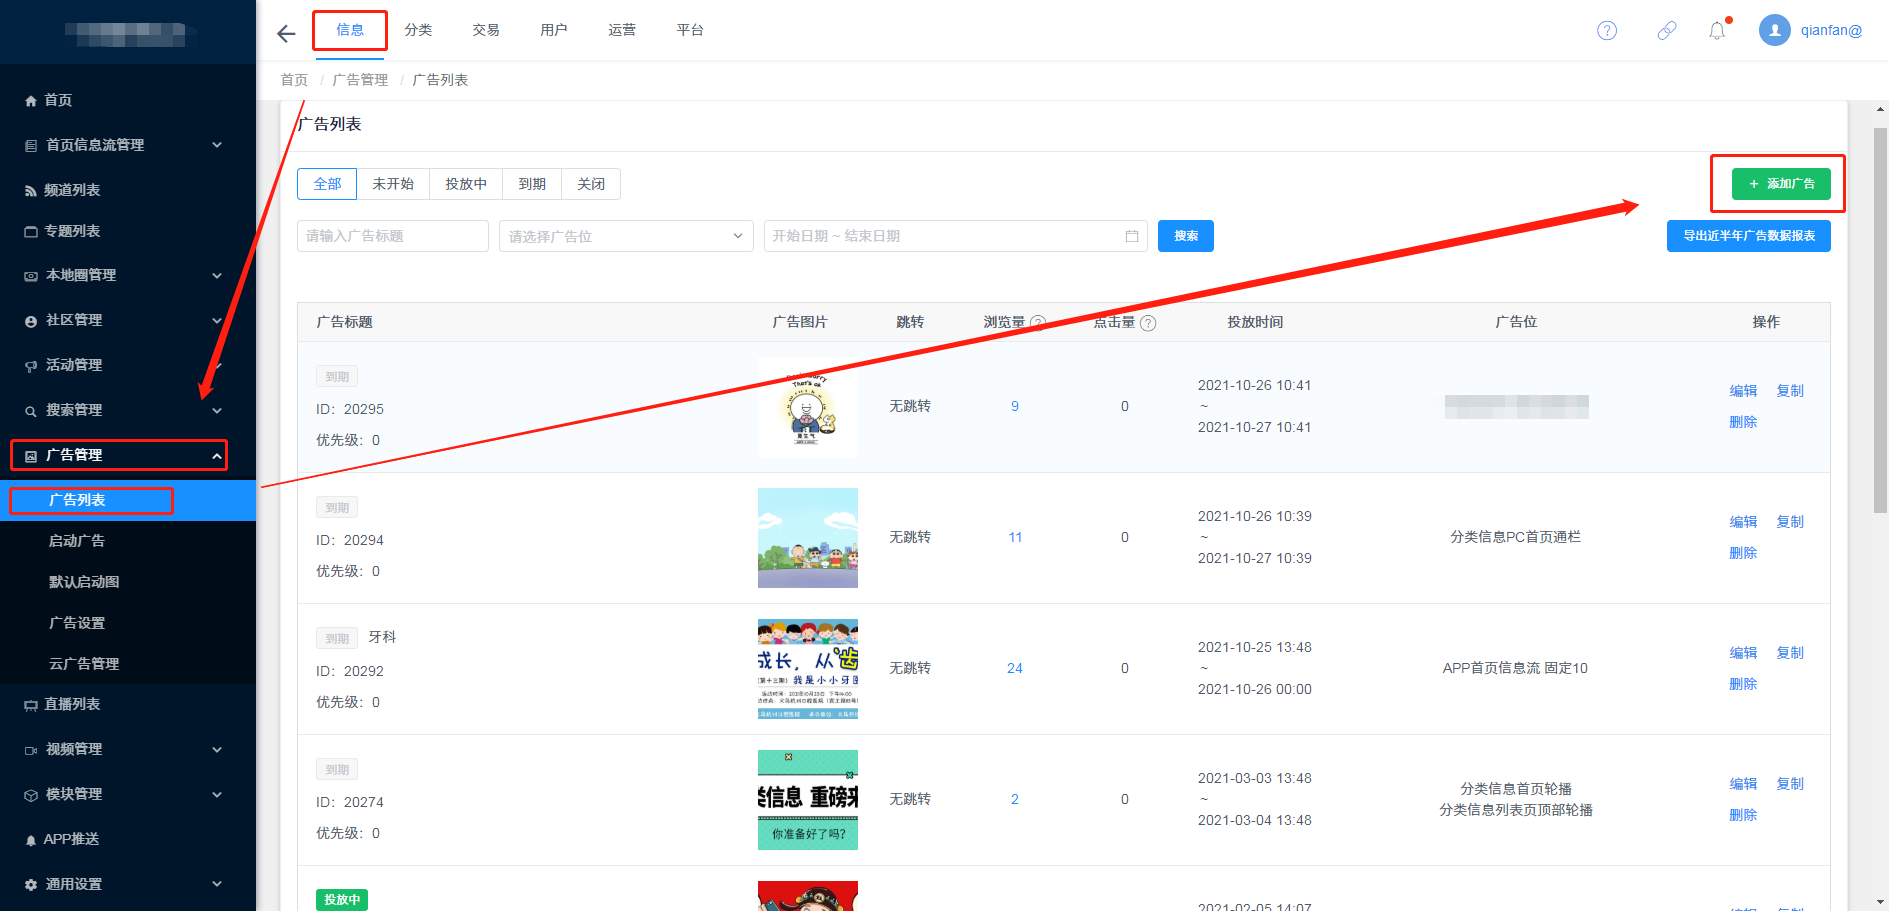Viewport: 1889px width, 911px height.
Task: Click the link chain icon in header
Action: [1667, 30]
